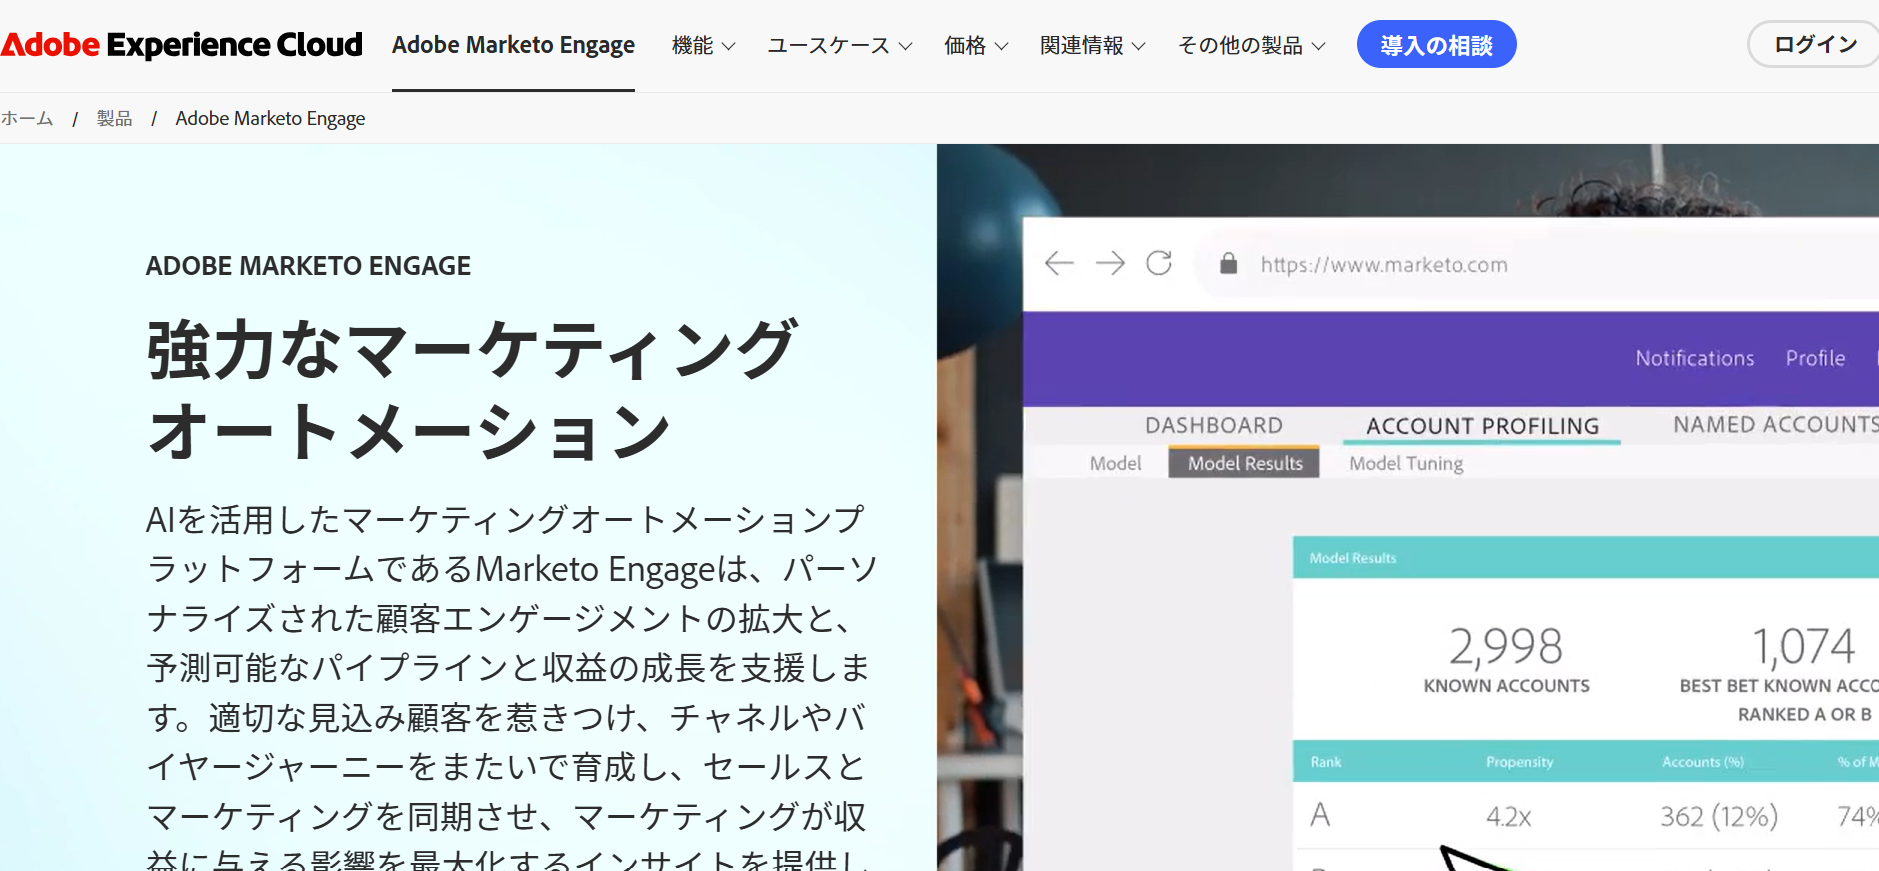
Task: Expand the その他の製品 dropdown menu
Action: coord(1251,45)
